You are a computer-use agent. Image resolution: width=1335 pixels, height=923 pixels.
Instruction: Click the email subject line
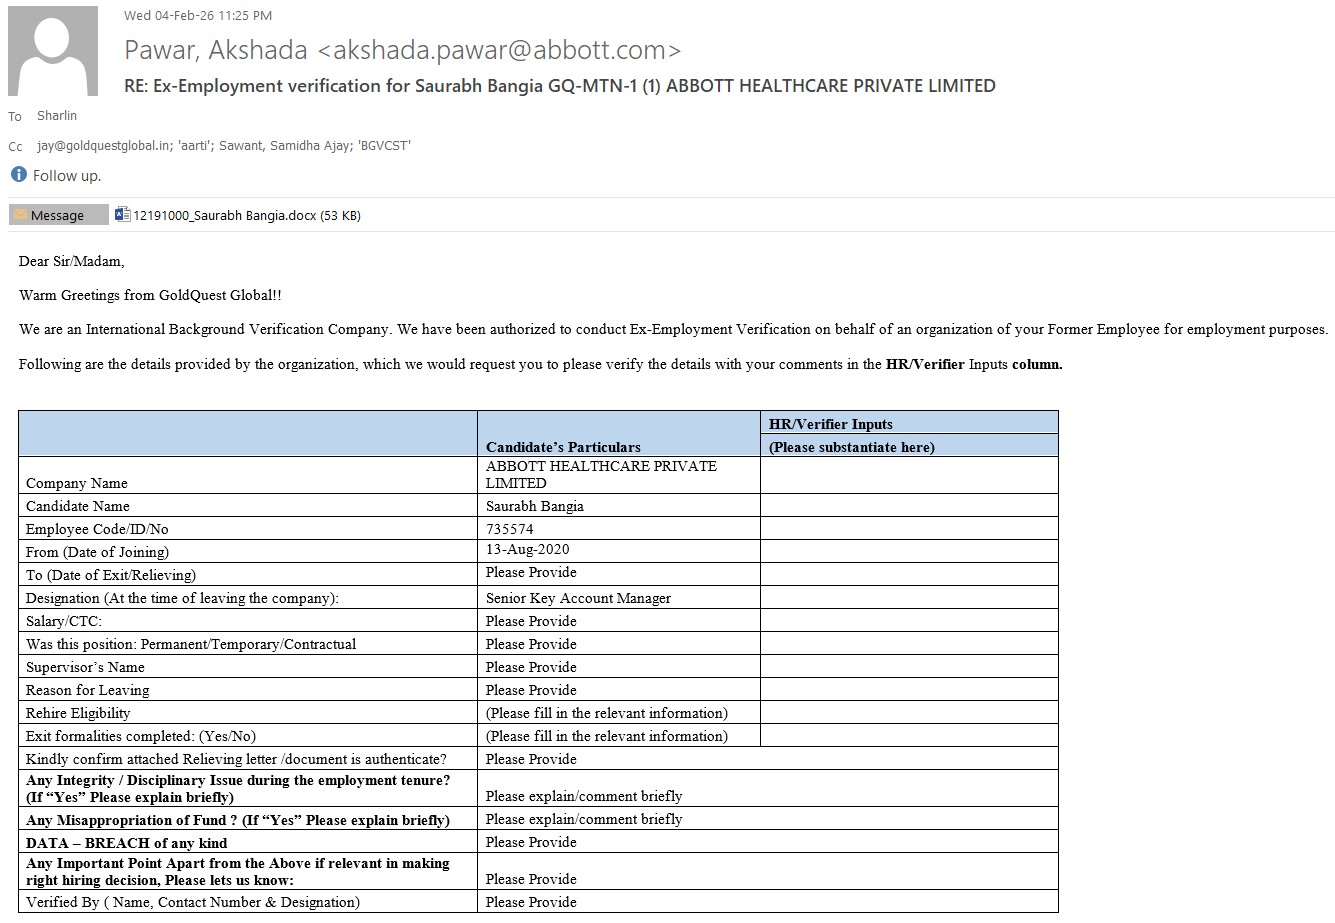click(x=560, y=86)
